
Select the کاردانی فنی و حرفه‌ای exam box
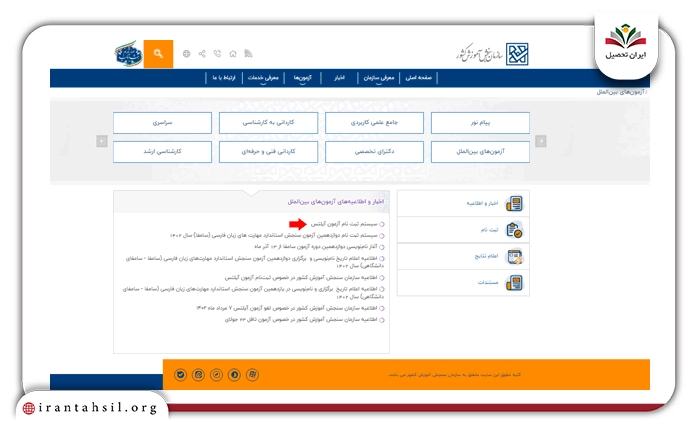click(x=268, y=152)
